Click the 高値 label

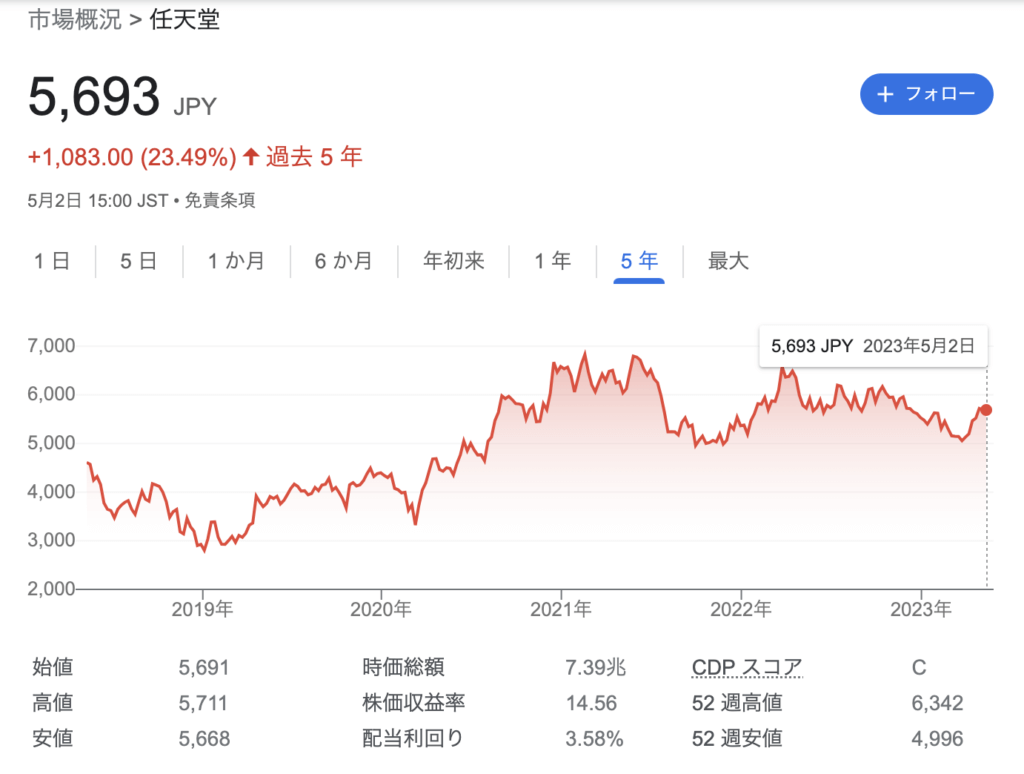pyautogui.click(x=53, y=702)
